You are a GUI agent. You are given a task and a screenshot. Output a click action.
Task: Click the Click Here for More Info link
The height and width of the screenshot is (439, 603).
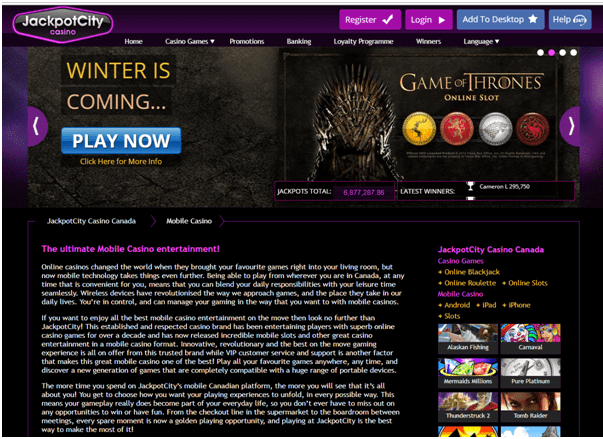click(x=121, y=161)
